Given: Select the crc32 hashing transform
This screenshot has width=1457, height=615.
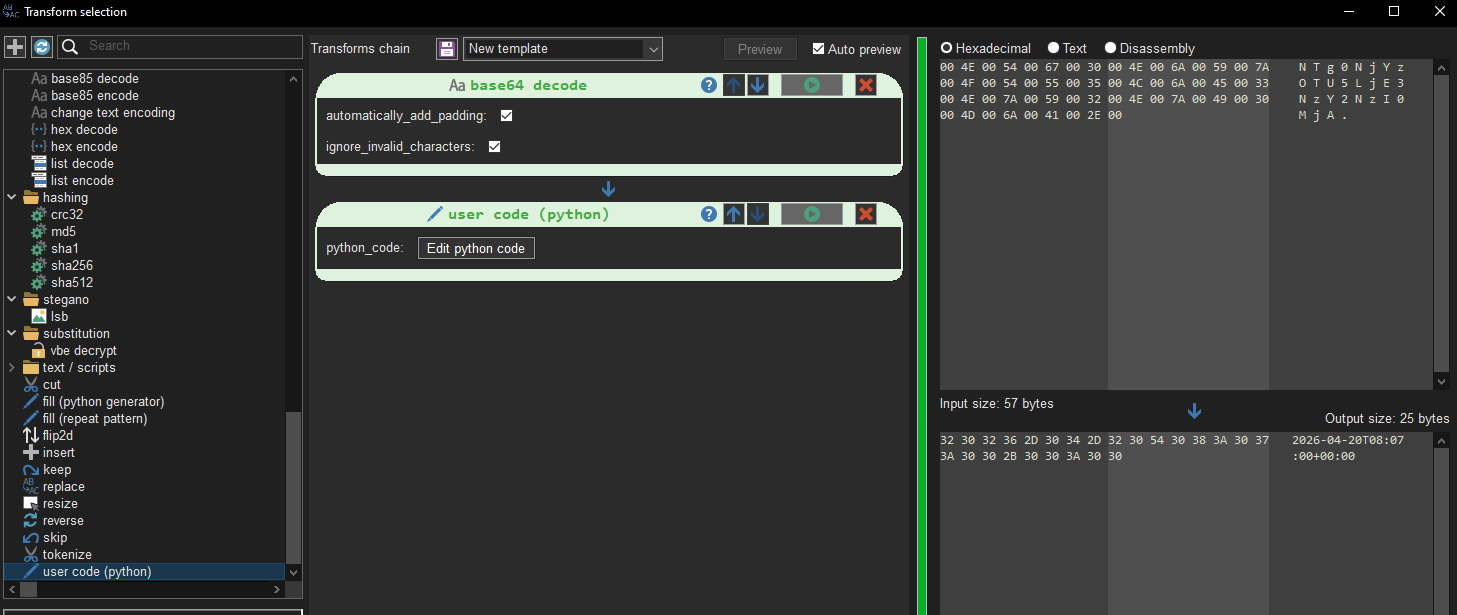Looking at the screenshot, I should 67,215.
